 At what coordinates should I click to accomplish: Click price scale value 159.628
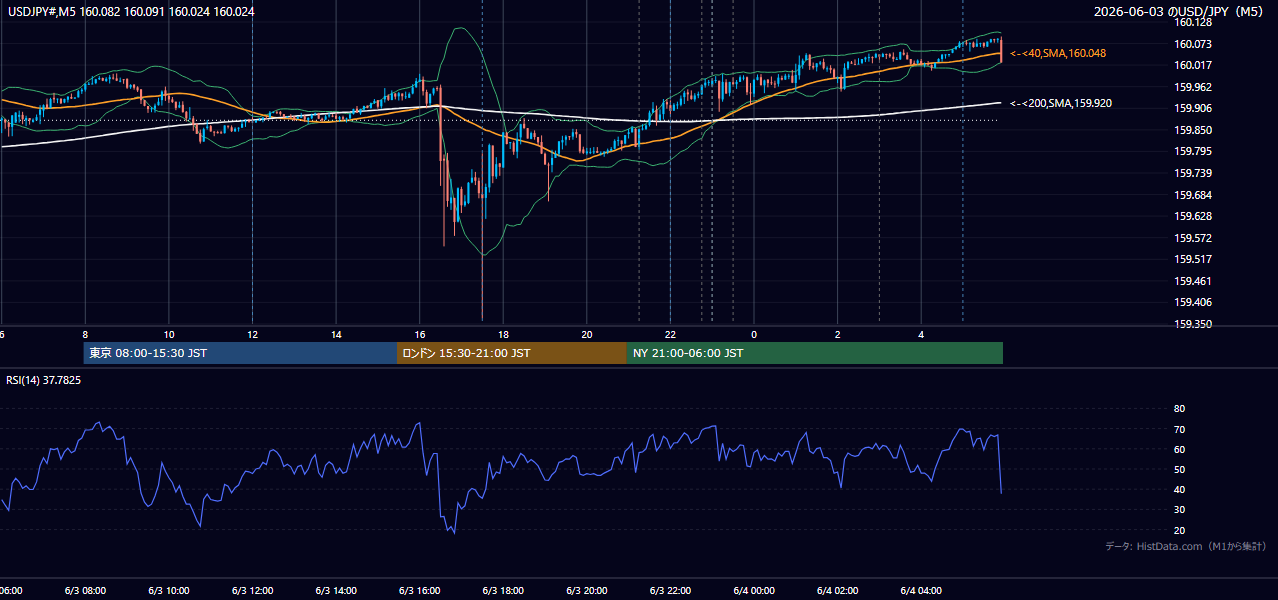coord(1193,216)
